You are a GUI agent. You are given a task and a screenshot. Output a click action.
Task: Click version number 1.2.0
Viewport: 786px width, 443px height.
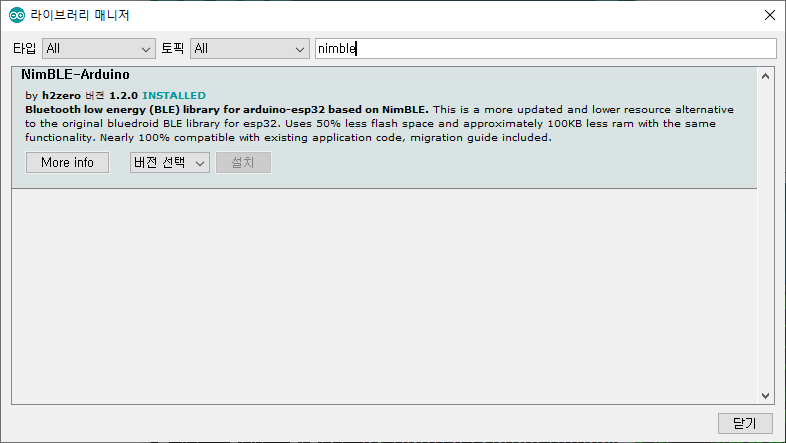(x=123, y=95)
